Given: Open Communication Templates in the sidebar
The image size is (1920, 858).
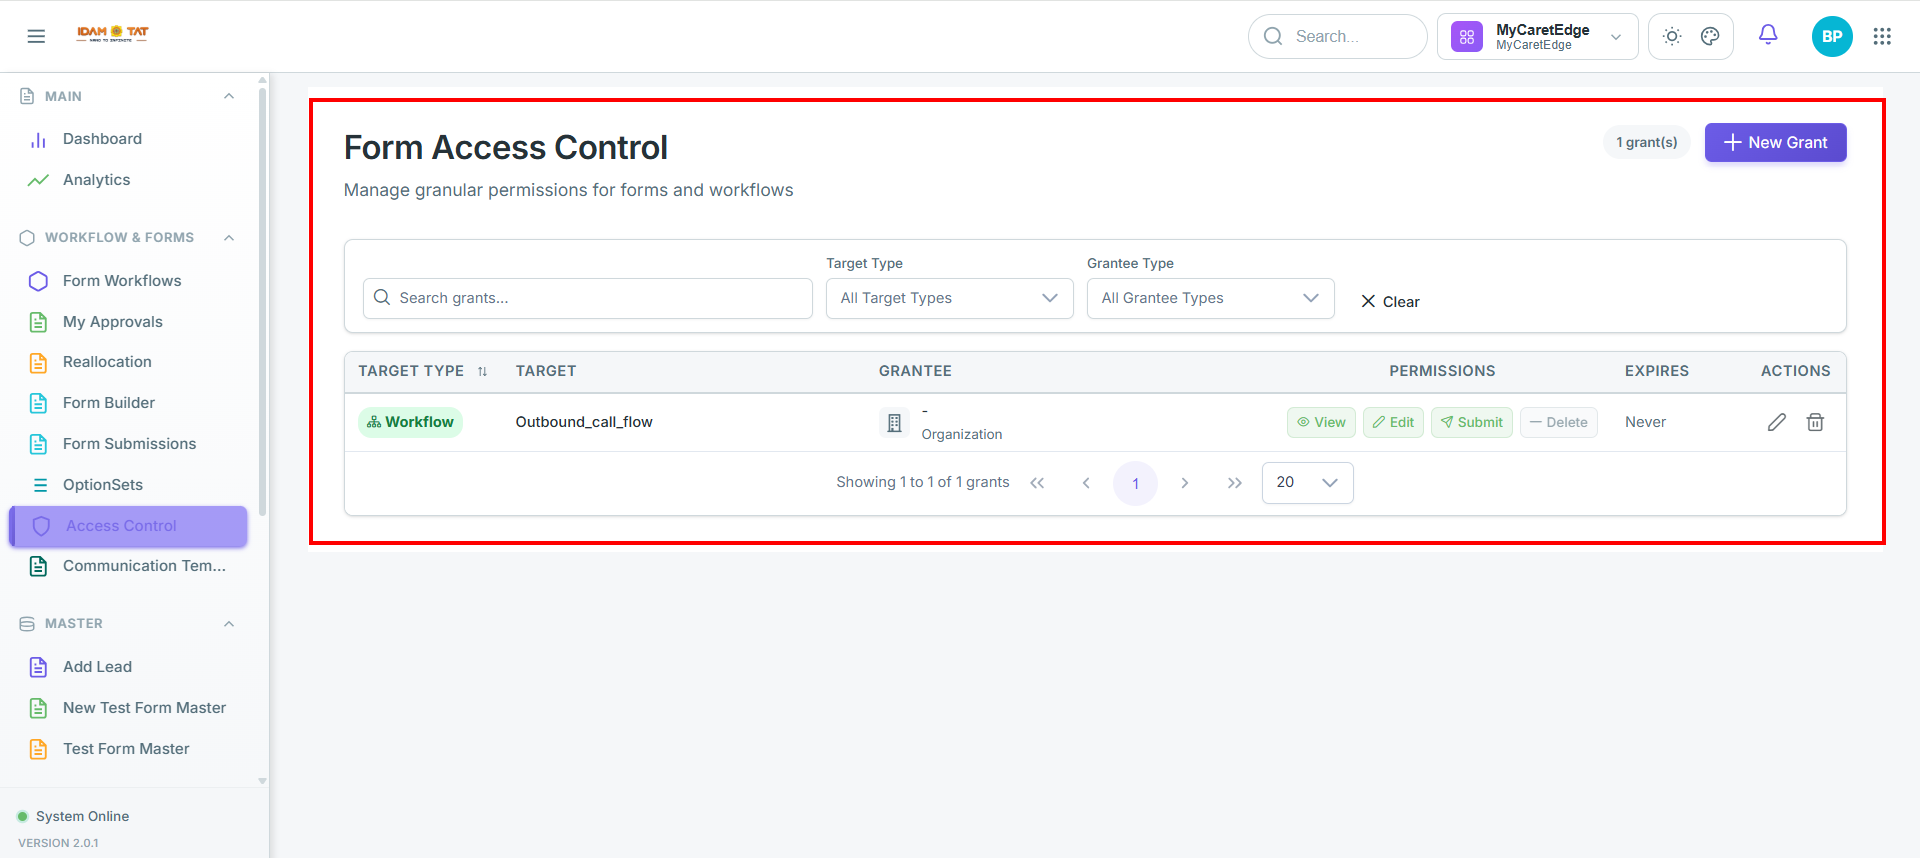Looking at the screenshot, I should click(128, 566).
